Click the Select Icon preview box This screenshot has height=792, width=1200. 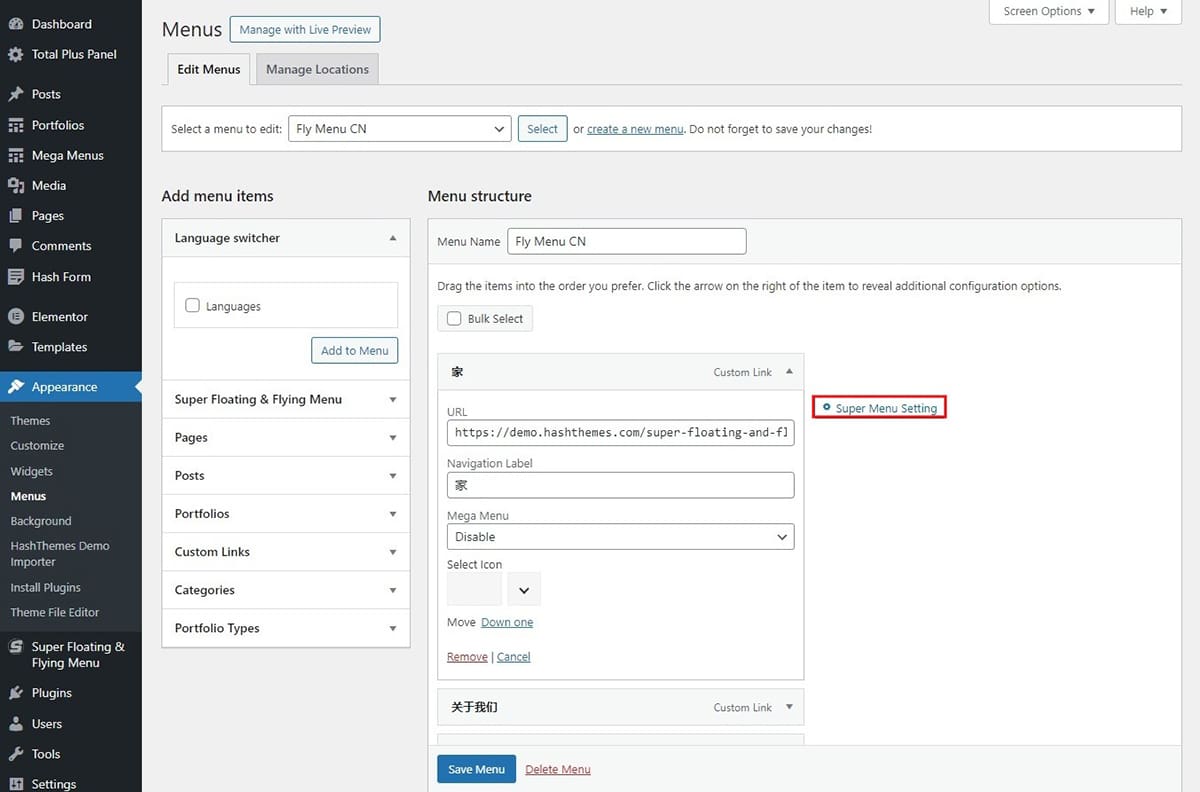(474, 590)
